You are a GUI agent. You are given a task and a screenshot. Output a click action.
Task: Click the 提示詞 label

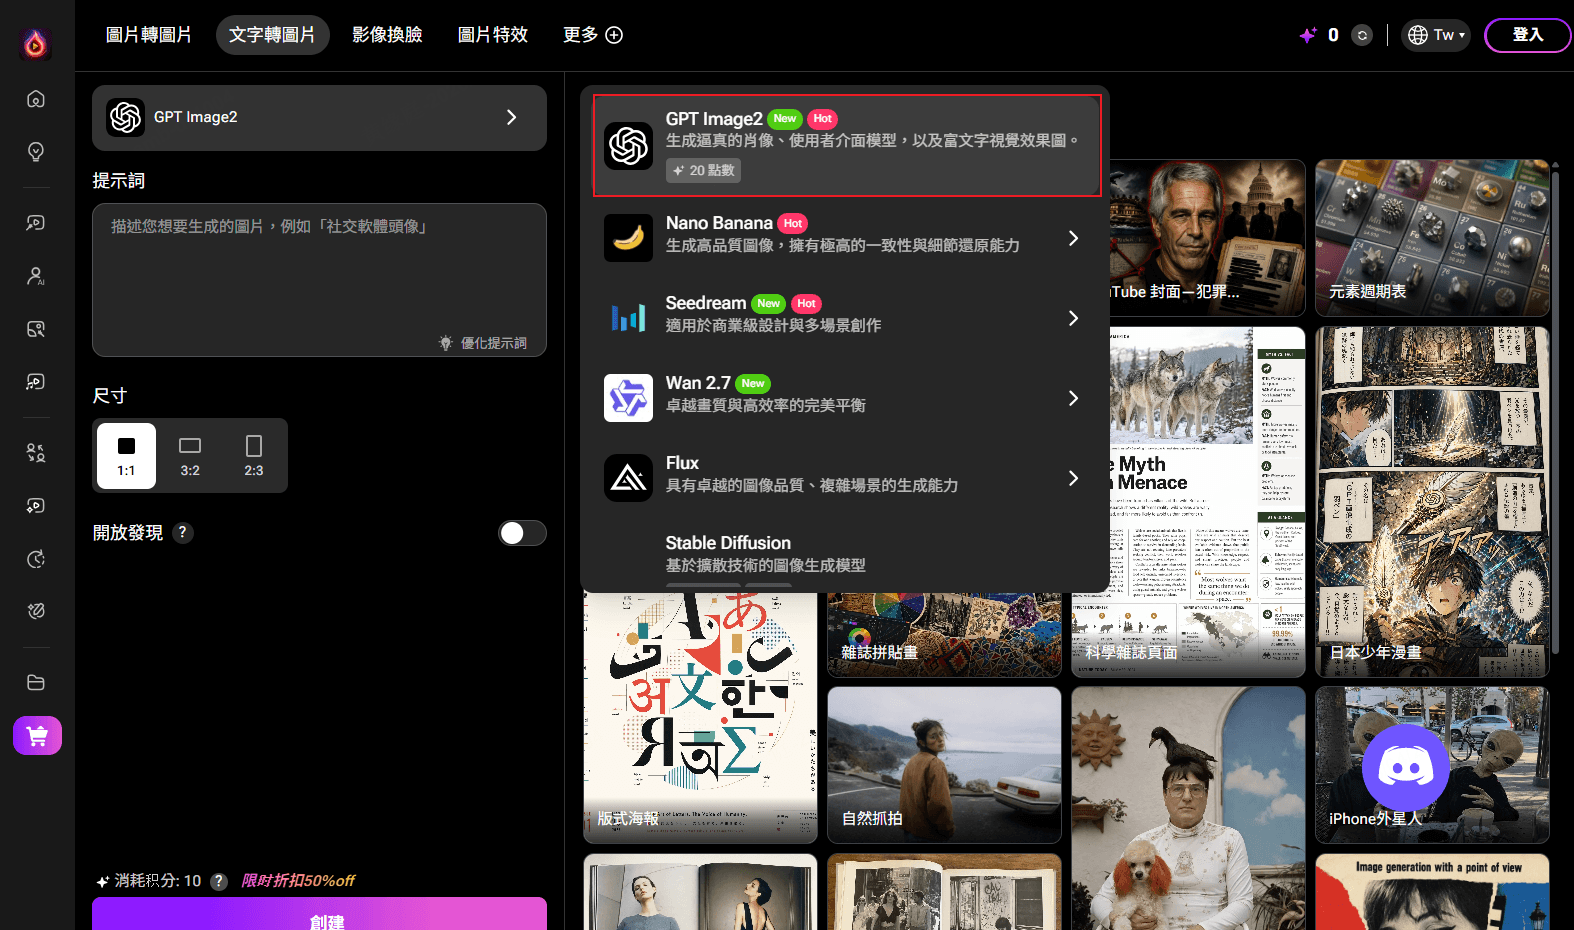[x=119, y=181]
